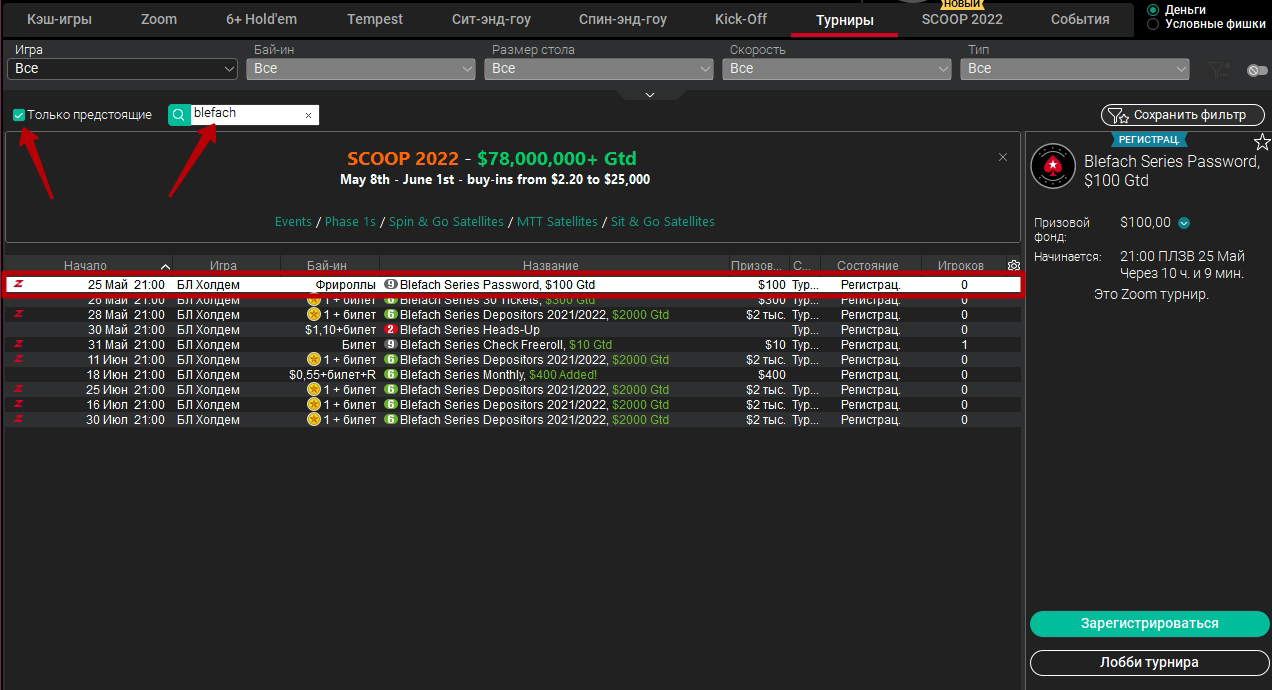Click Zoom icon on 16 Июл row
1272x690 pixels.
(x=18, y=404)
